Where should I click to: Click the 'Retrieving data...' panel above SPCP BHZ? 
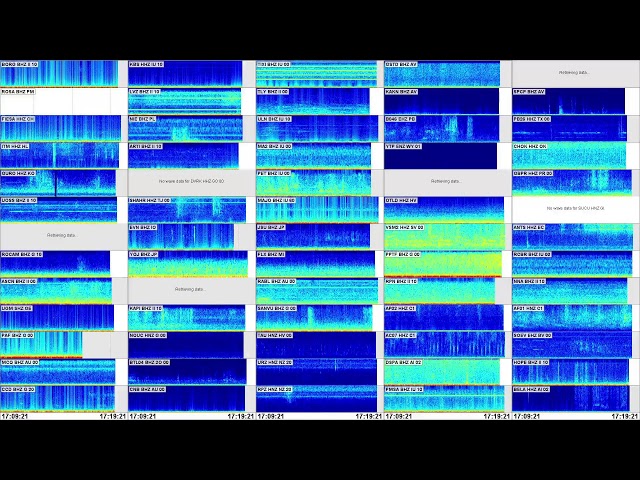tap(575, 73)
